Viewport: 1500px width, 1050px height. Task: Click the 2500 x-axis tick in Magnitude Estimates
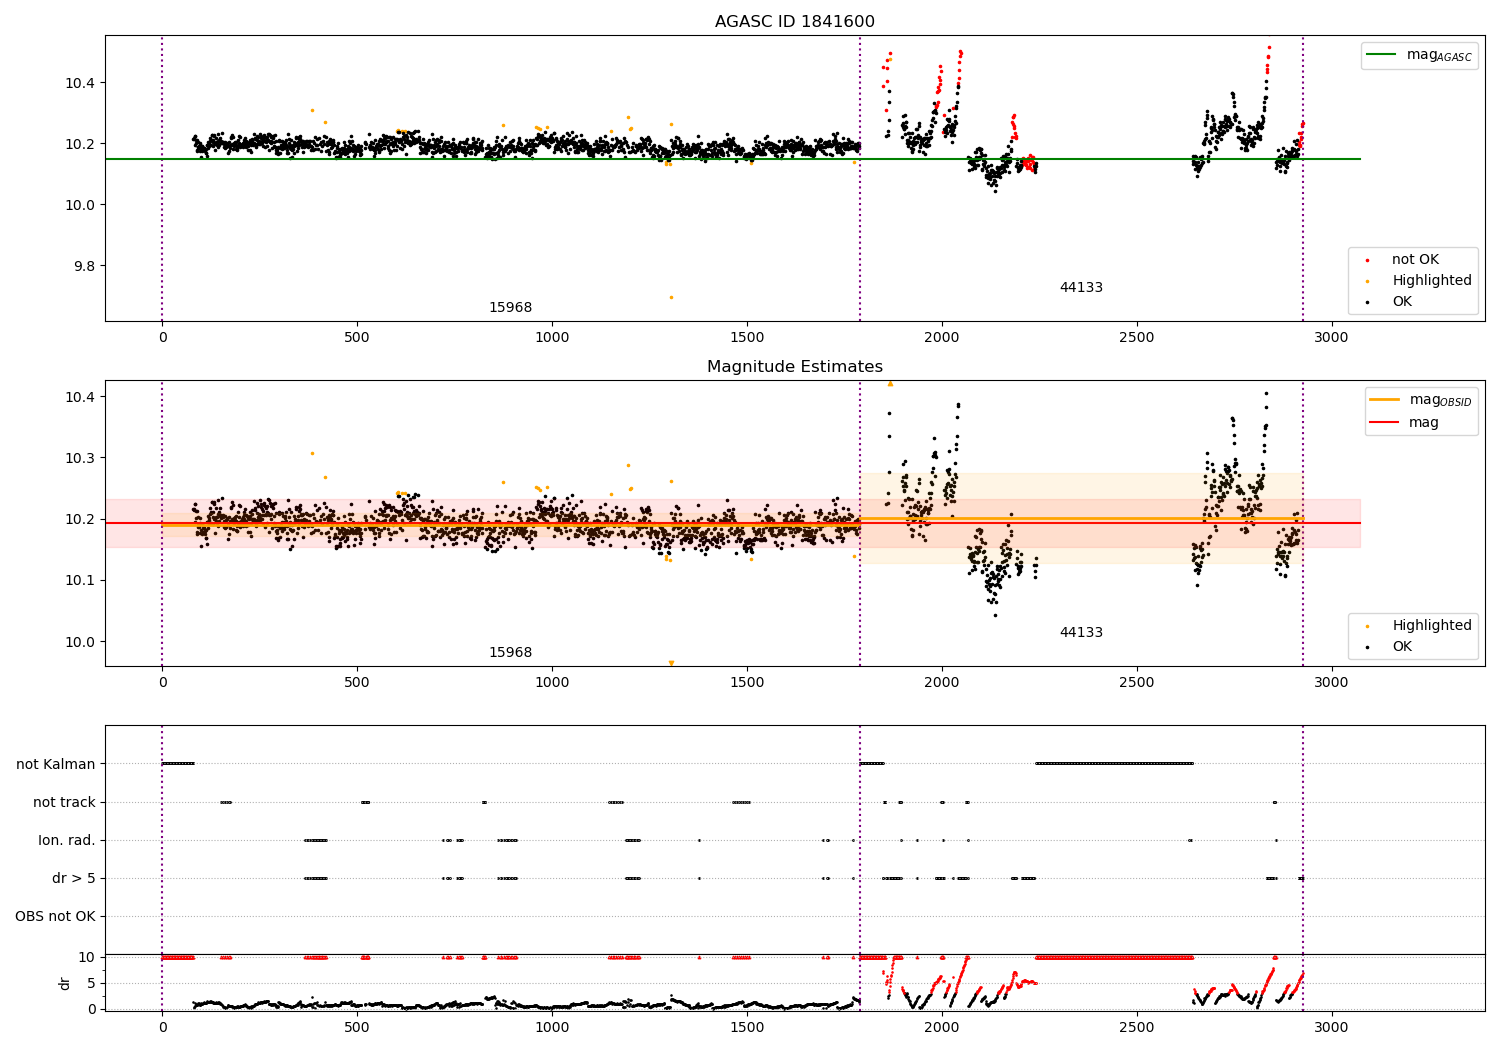[x=1137, y=683]
